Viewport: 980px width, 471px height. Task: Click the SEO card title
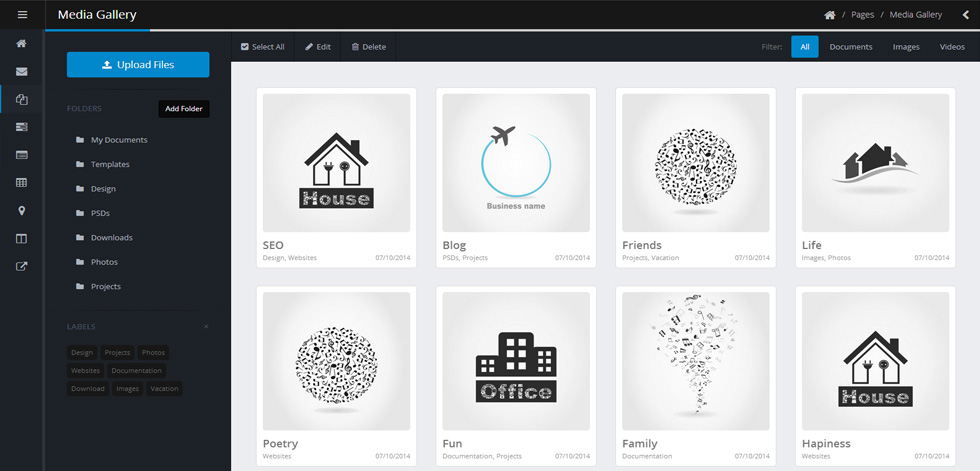273,245
